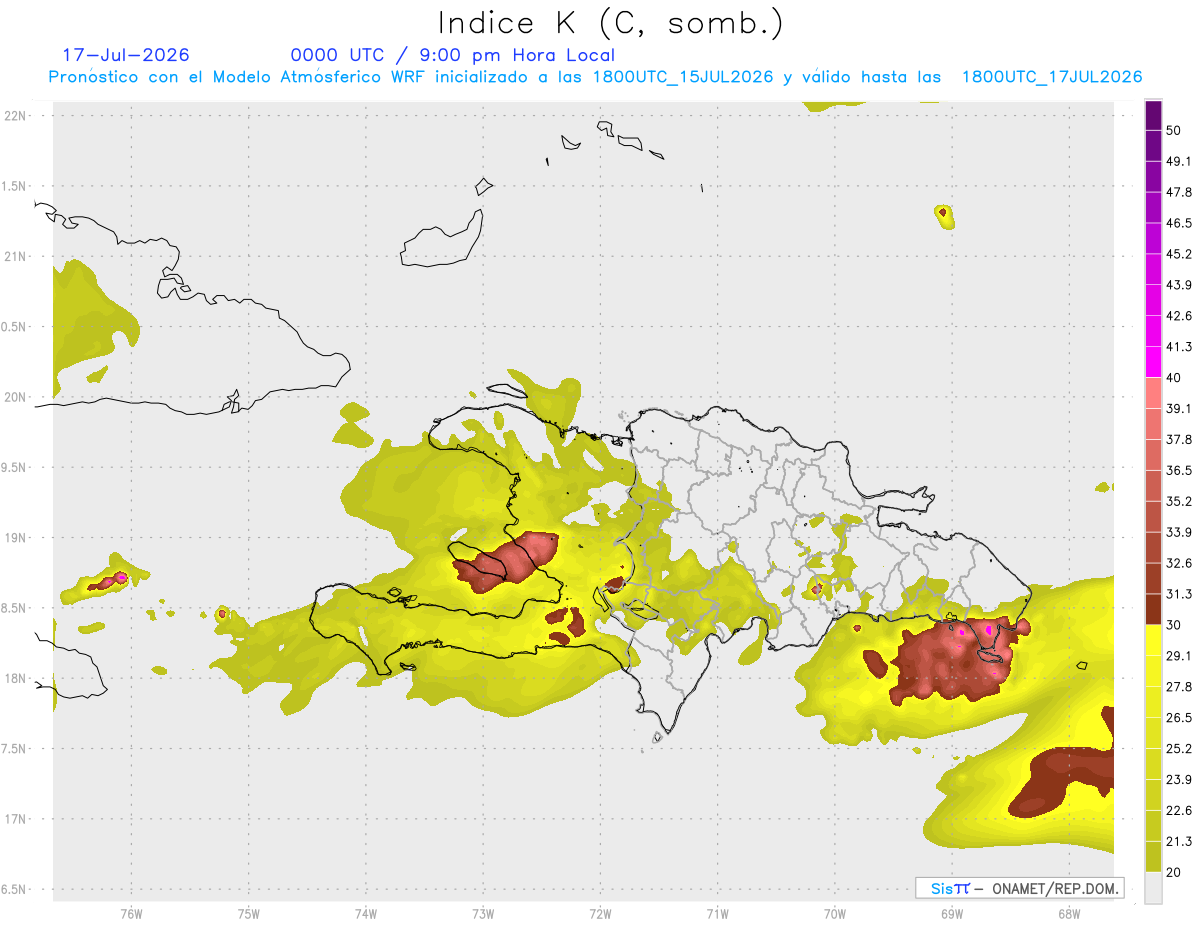
Task: Click the SisTT - ONAMET/REP.DOM. credit box
Action: coord(1019,888)
